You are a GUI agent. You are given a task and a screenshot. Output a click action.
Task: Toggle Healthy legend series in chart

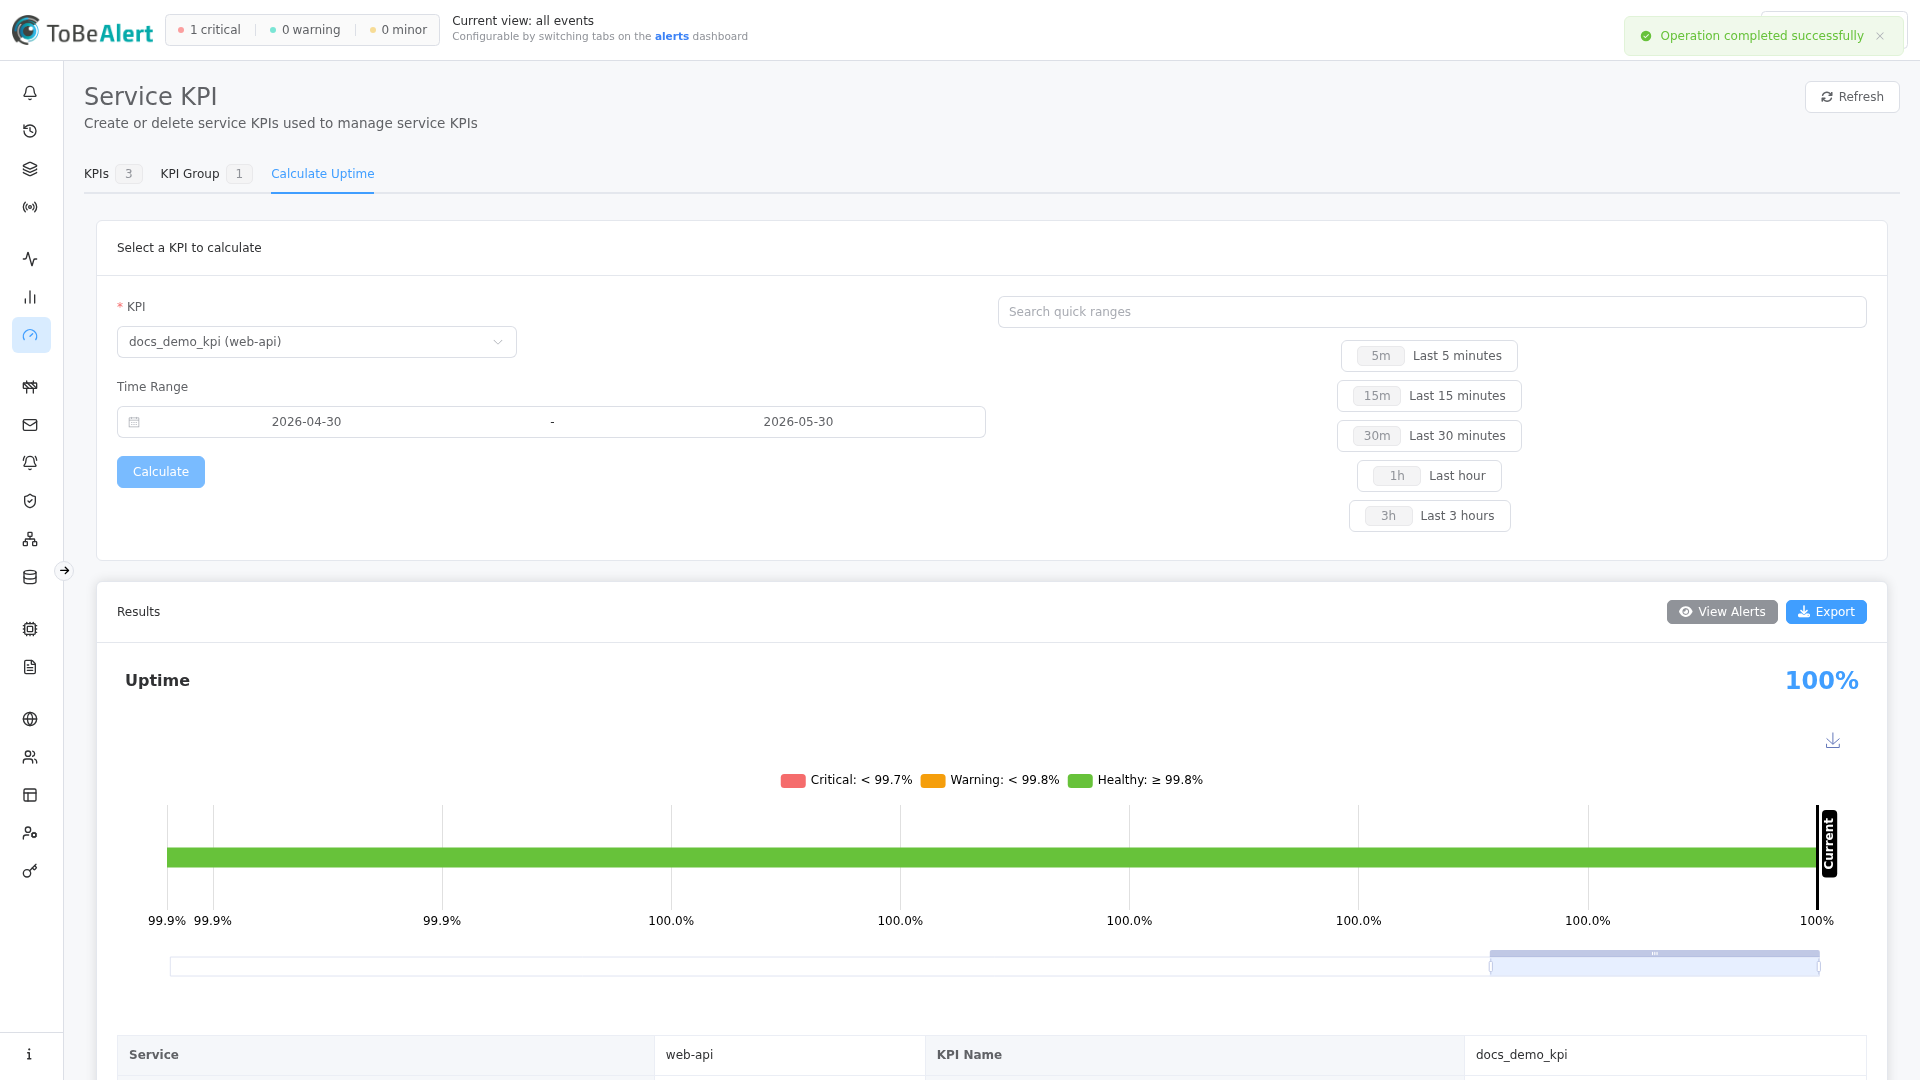point(1135,780)
